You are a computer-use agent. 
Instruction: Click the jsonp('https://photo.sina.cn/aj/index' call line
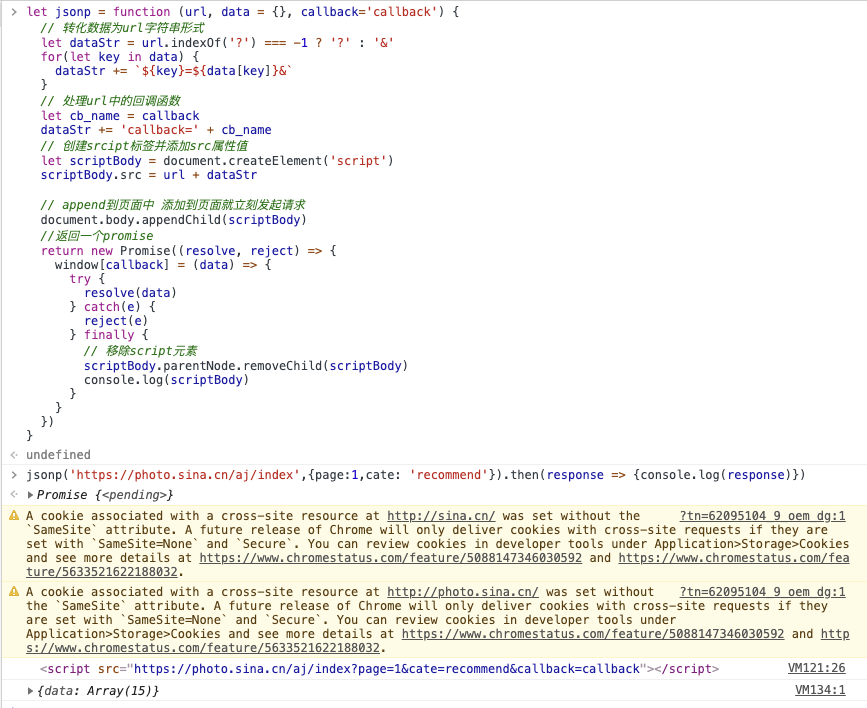(416, 475)
